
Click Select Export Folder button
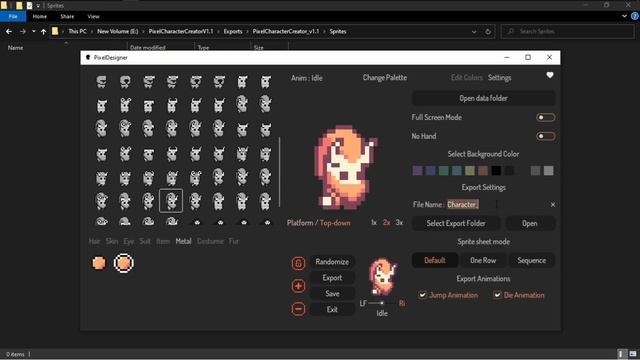(x=456, y=223)
